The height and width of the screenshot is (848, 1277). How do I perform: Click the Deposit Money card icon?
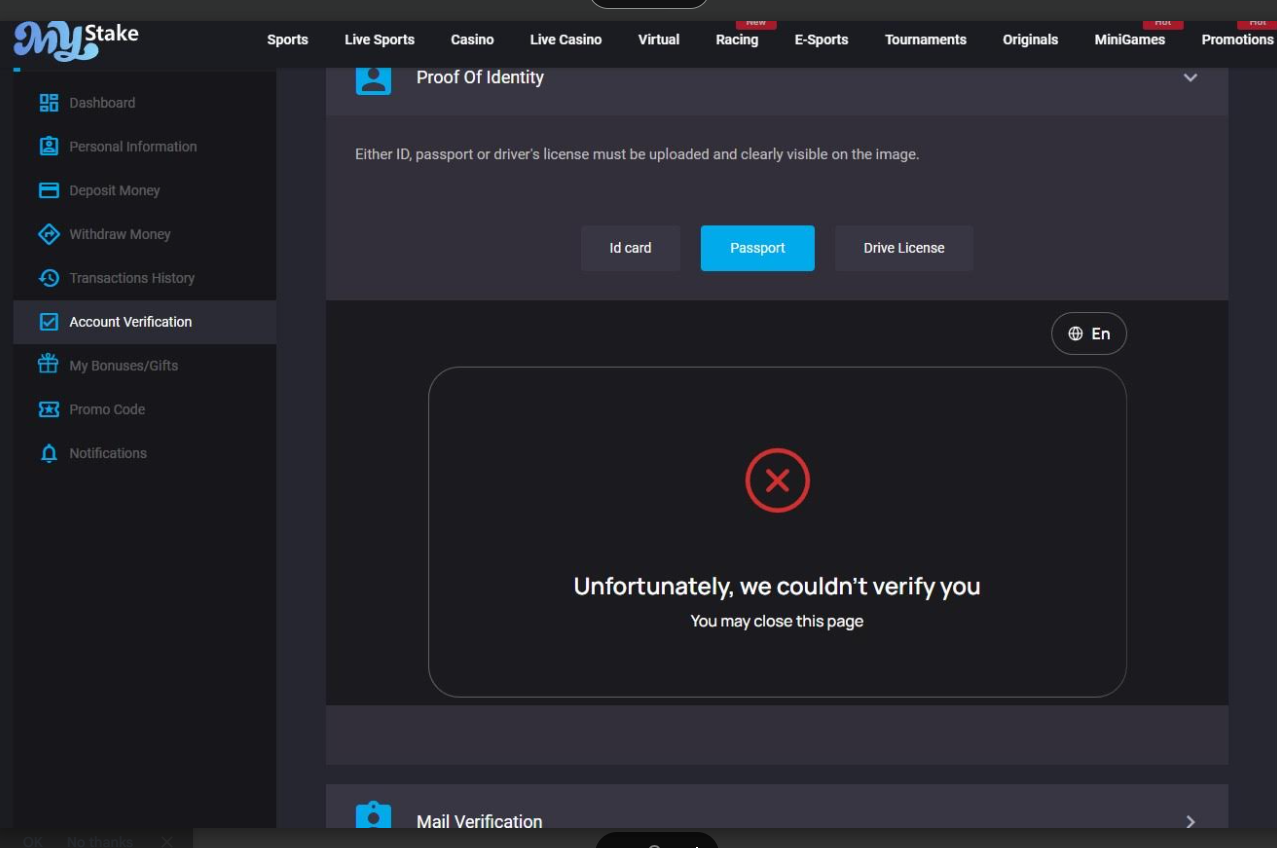coord(48,191)
